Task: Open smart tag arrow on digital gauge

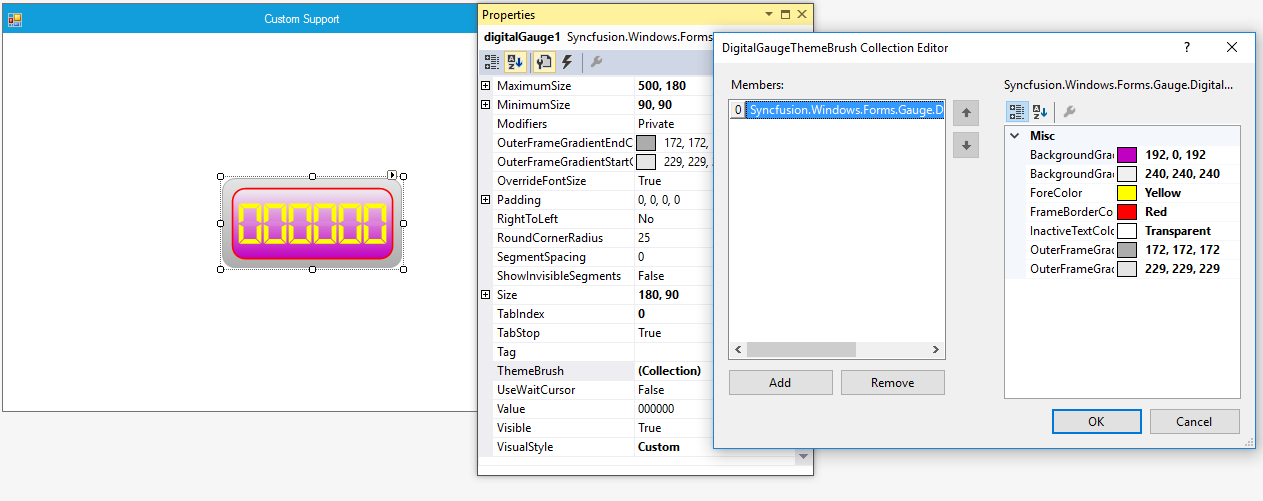Action: click(393, 175)
